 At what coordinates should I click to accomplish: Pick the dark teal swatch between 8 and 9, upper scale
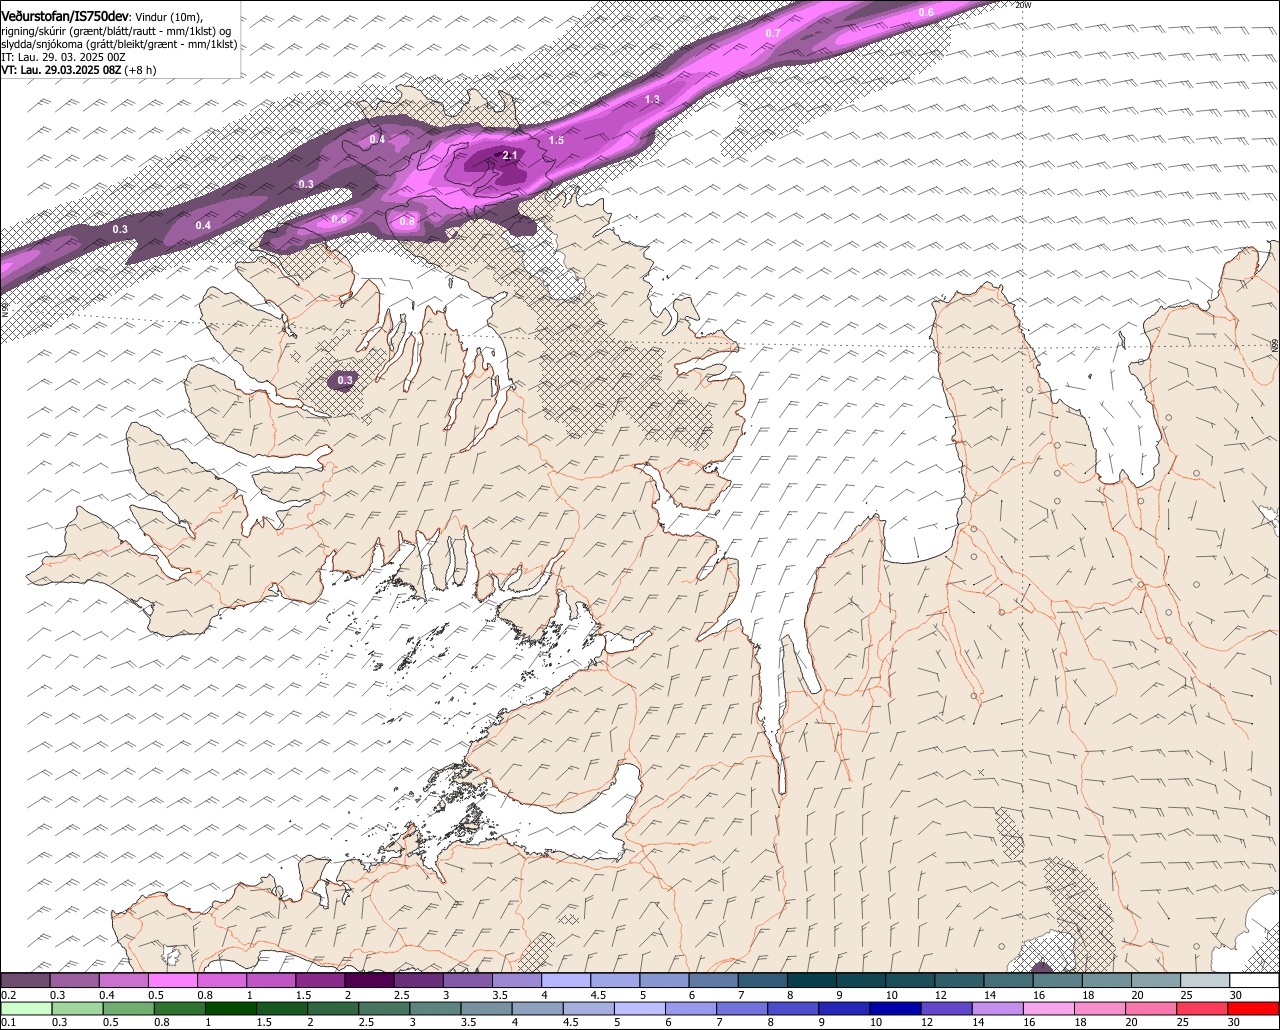pyautogui.click(x=812, y=981)
